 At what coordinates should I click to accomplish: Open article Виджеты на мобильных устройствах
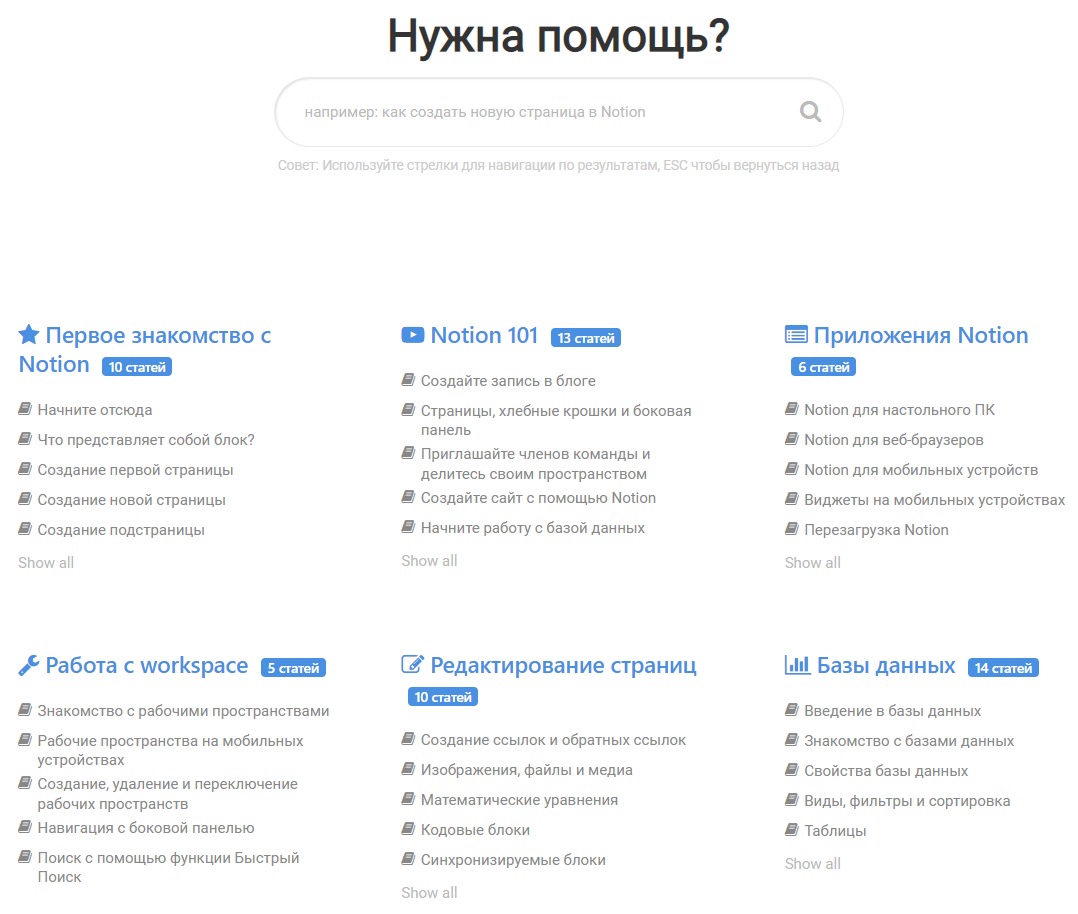[x=935, y=500]
